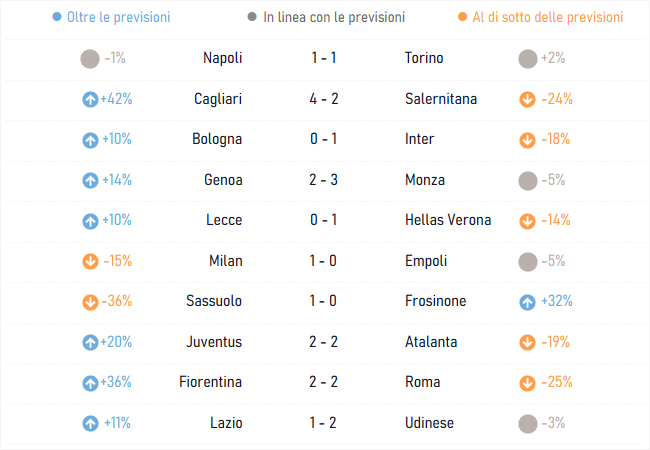
Task: Click the orange down arrow beside Milan -15%
Action: 90,261
